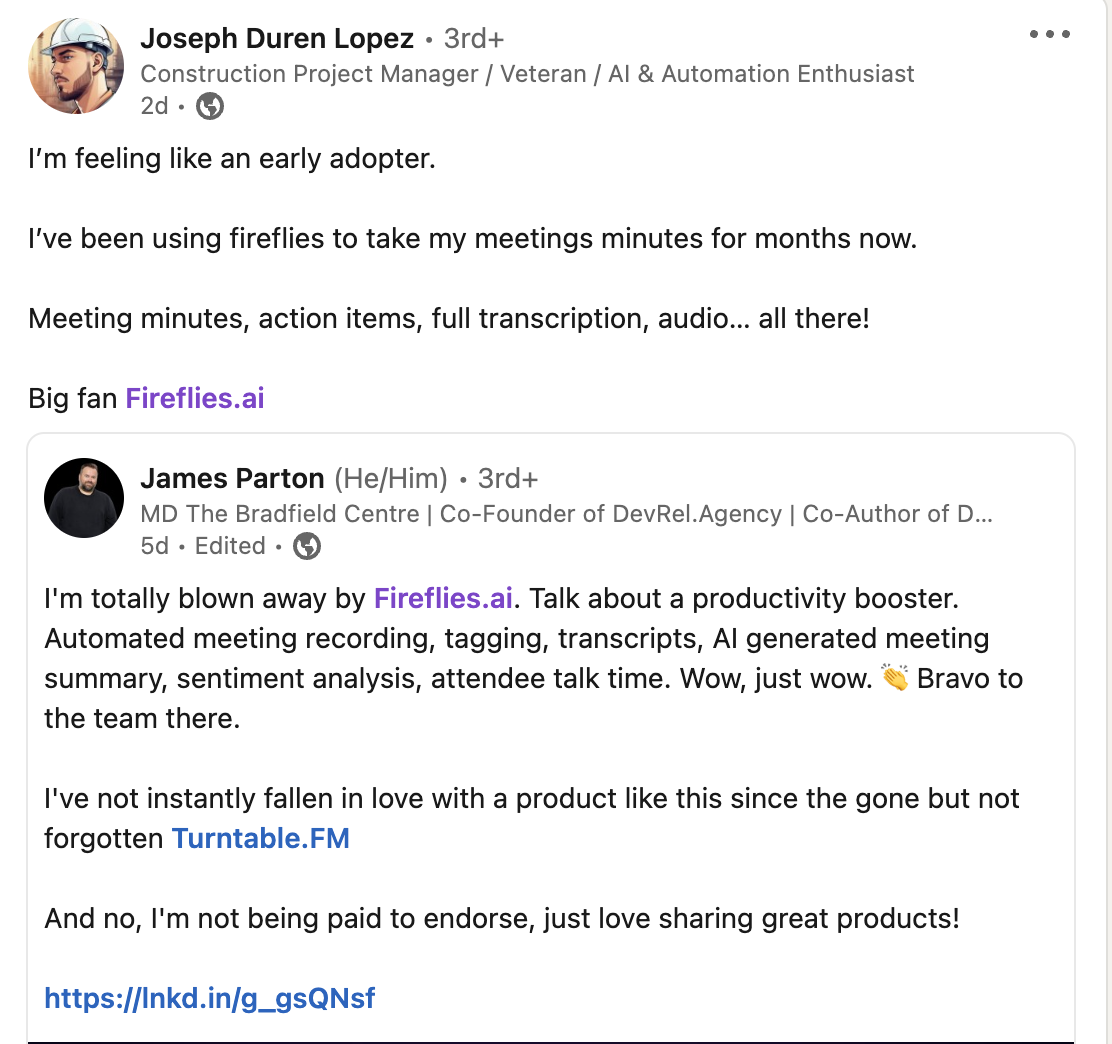
Task: Open the Turntable.FM link
Action: (x=260, y=838)
